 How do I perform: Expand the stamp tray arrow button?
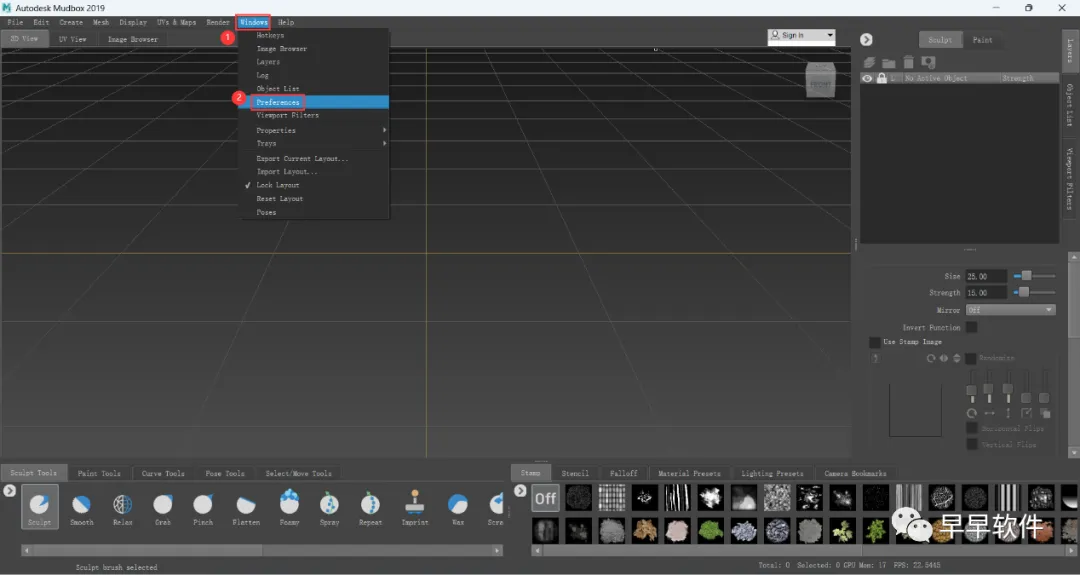coord(521,490)
